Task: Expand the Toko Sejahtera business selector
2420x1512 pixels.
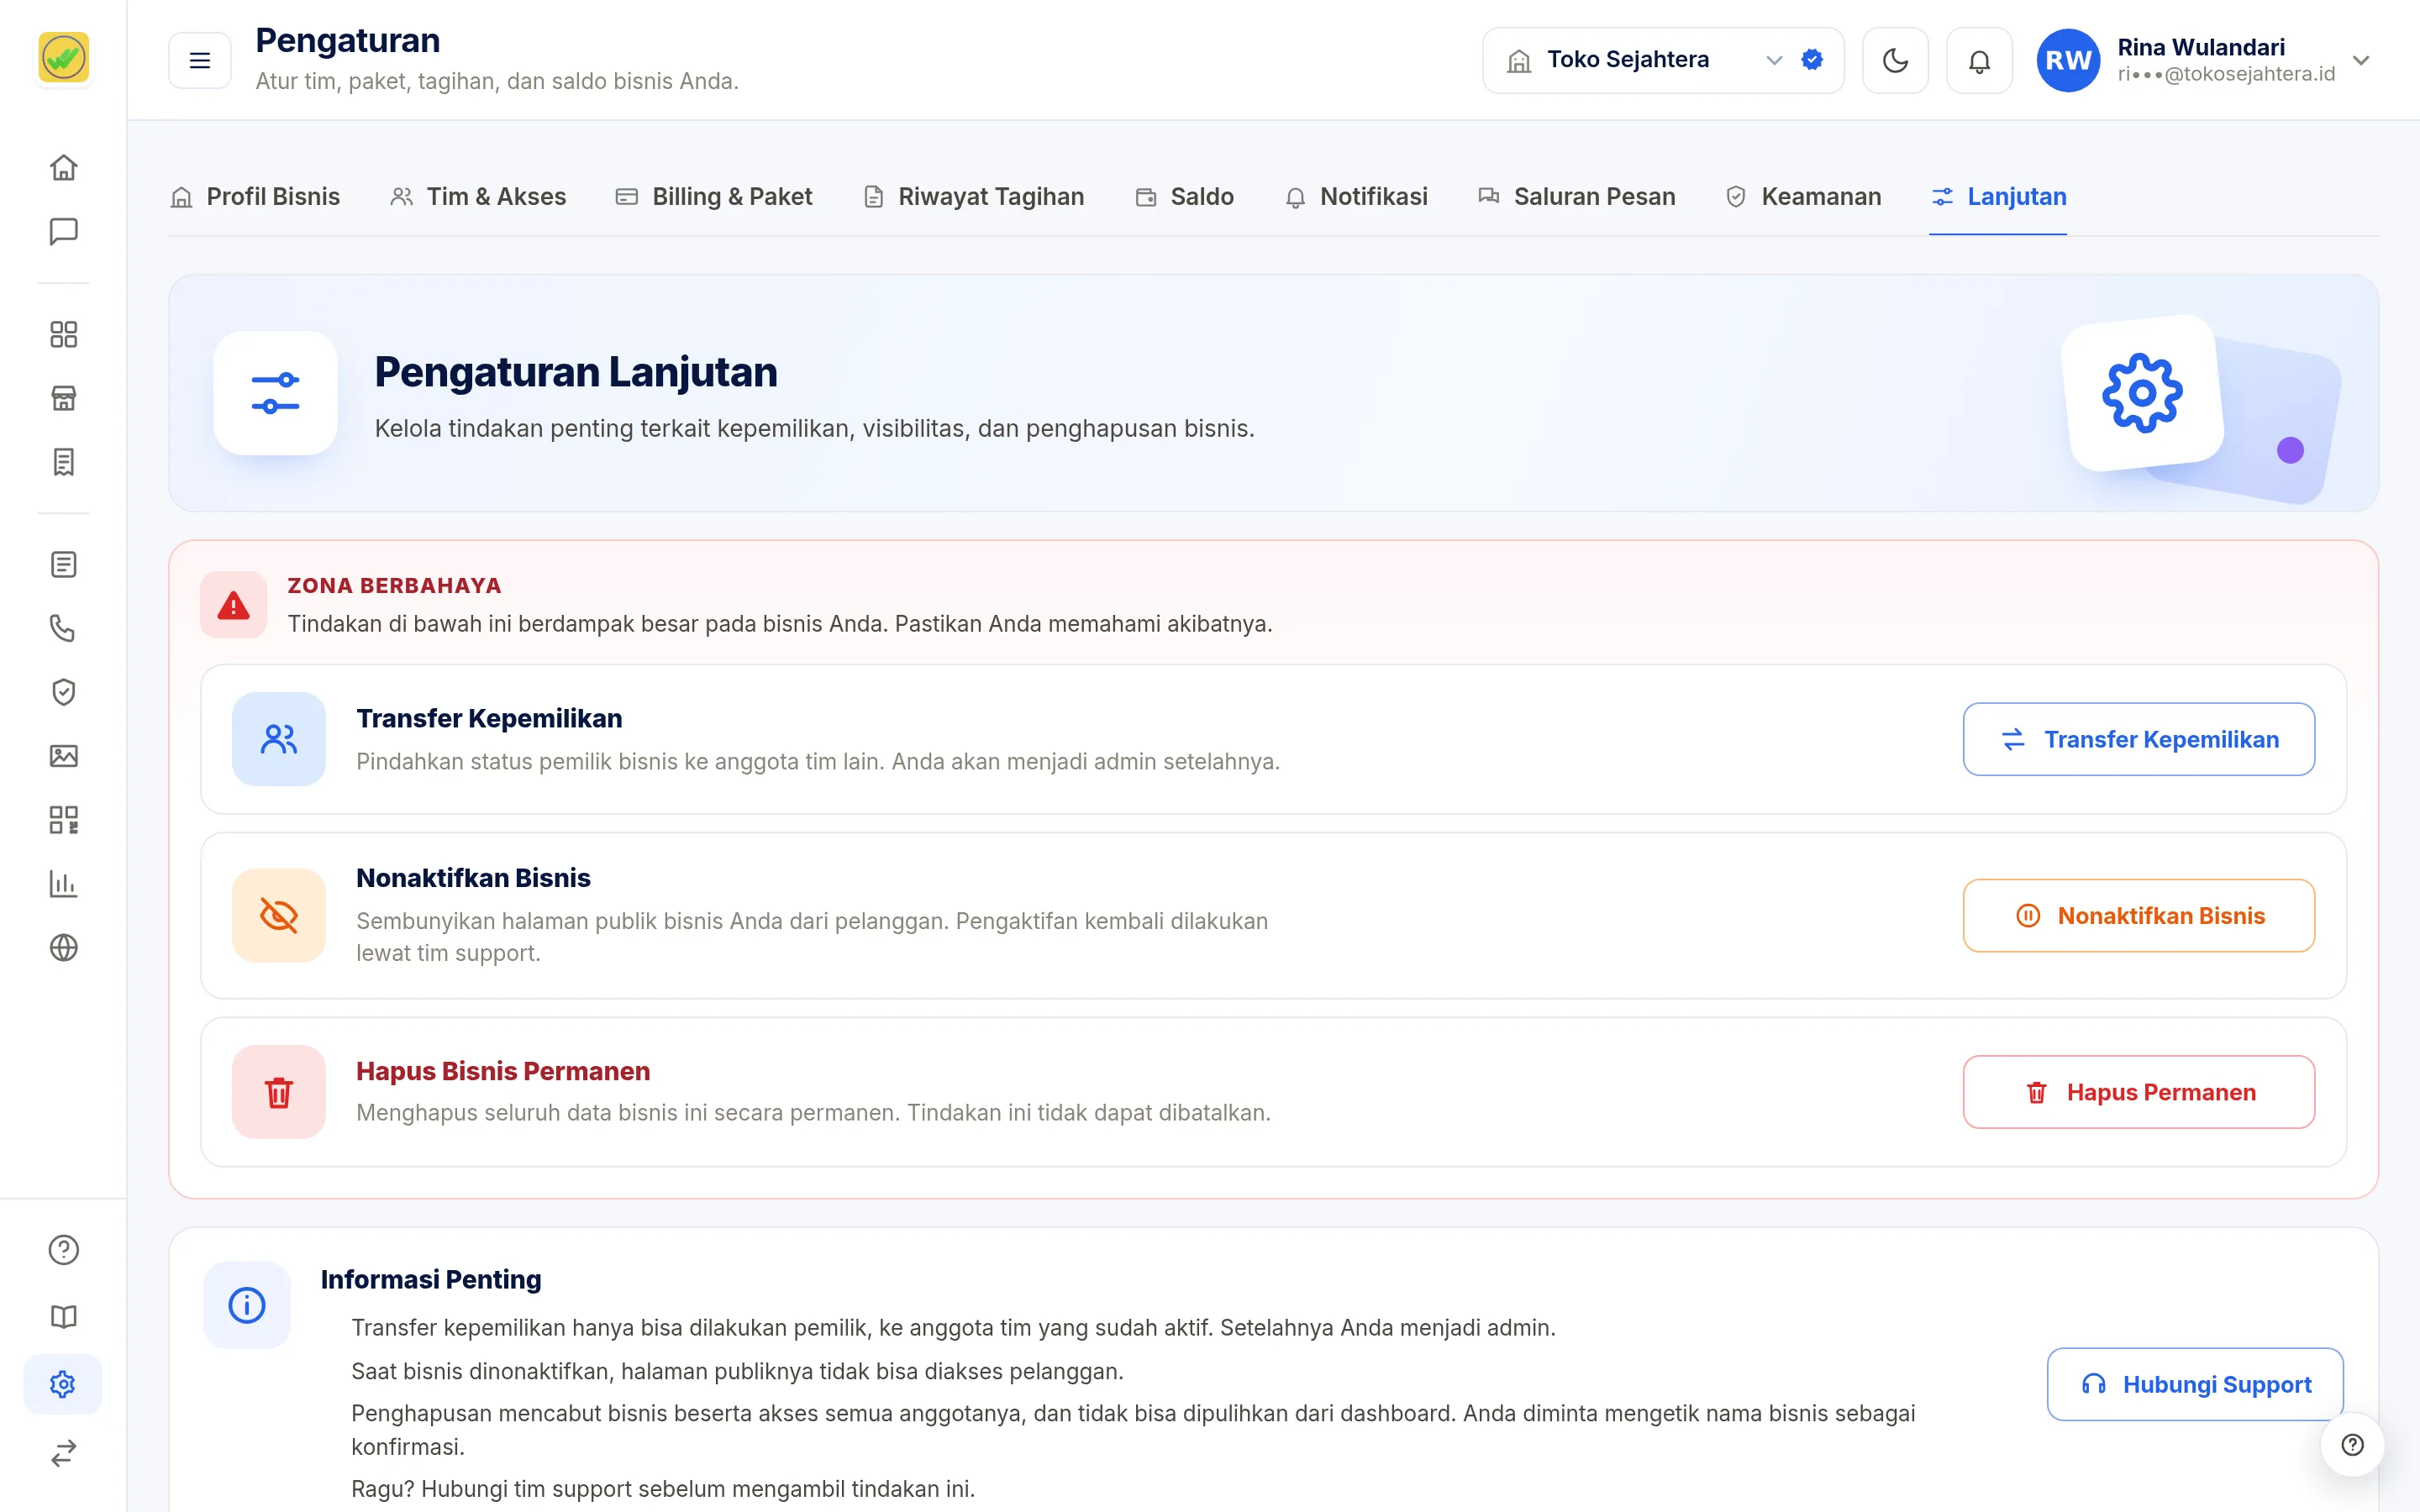Action: (1663, 61)
